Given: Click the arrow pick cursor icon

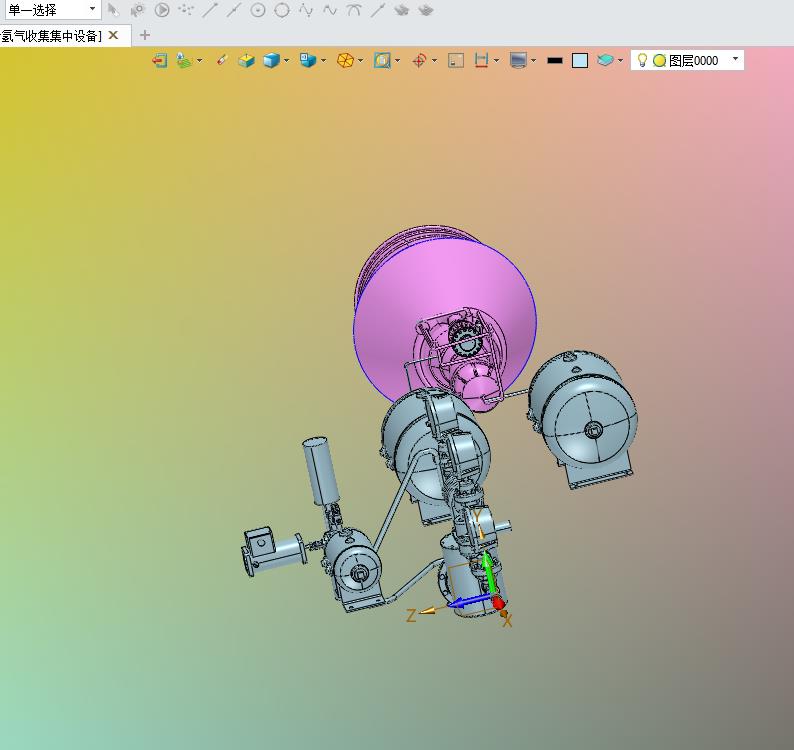Looking at the screenshot, I should 113,10.
